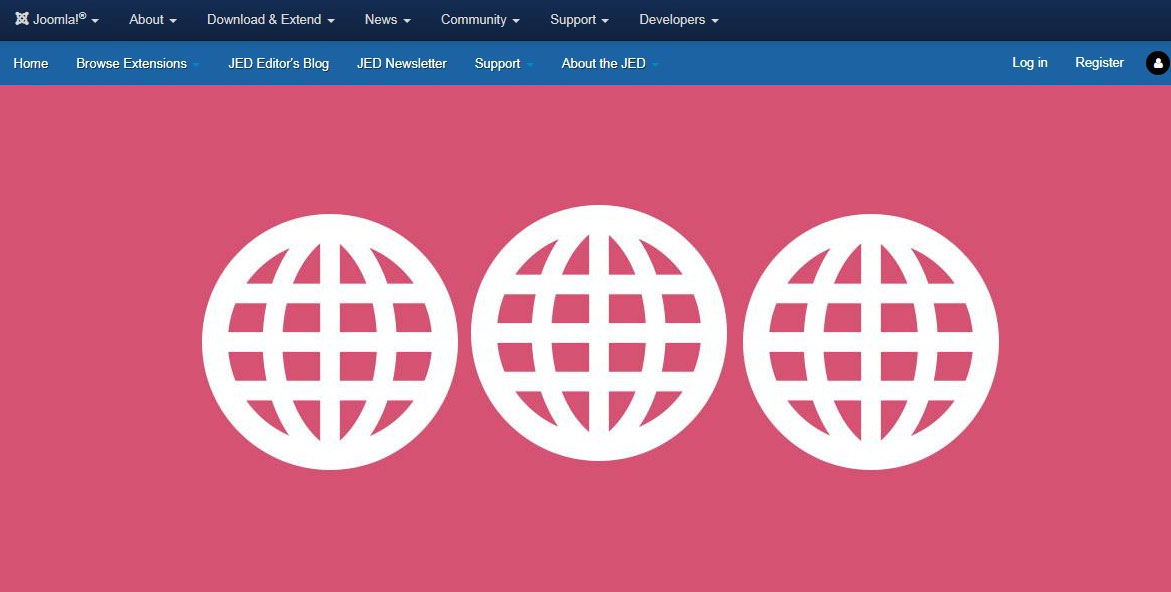Expand the Joomla! dropdown menu
The width and height of the screenshot is (1171, 592).
point(57,19)
